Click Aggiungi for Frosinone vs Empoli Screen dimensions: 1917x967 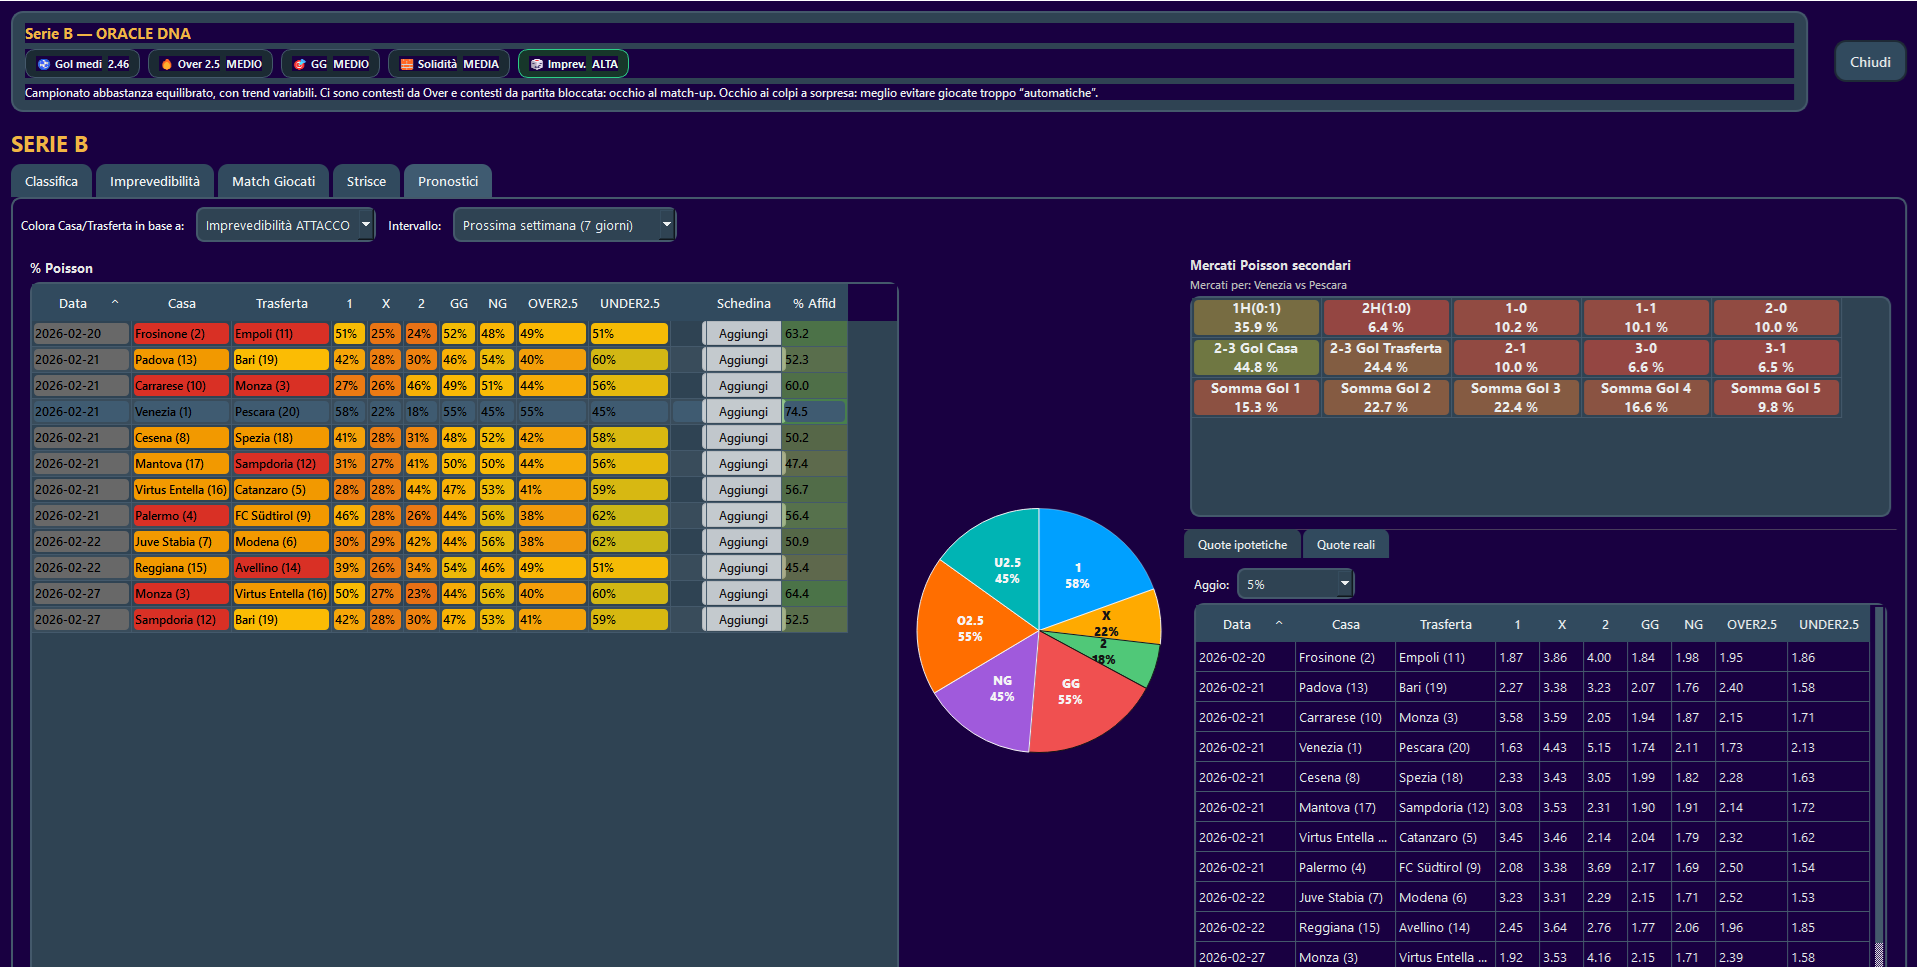pos(743,334)
